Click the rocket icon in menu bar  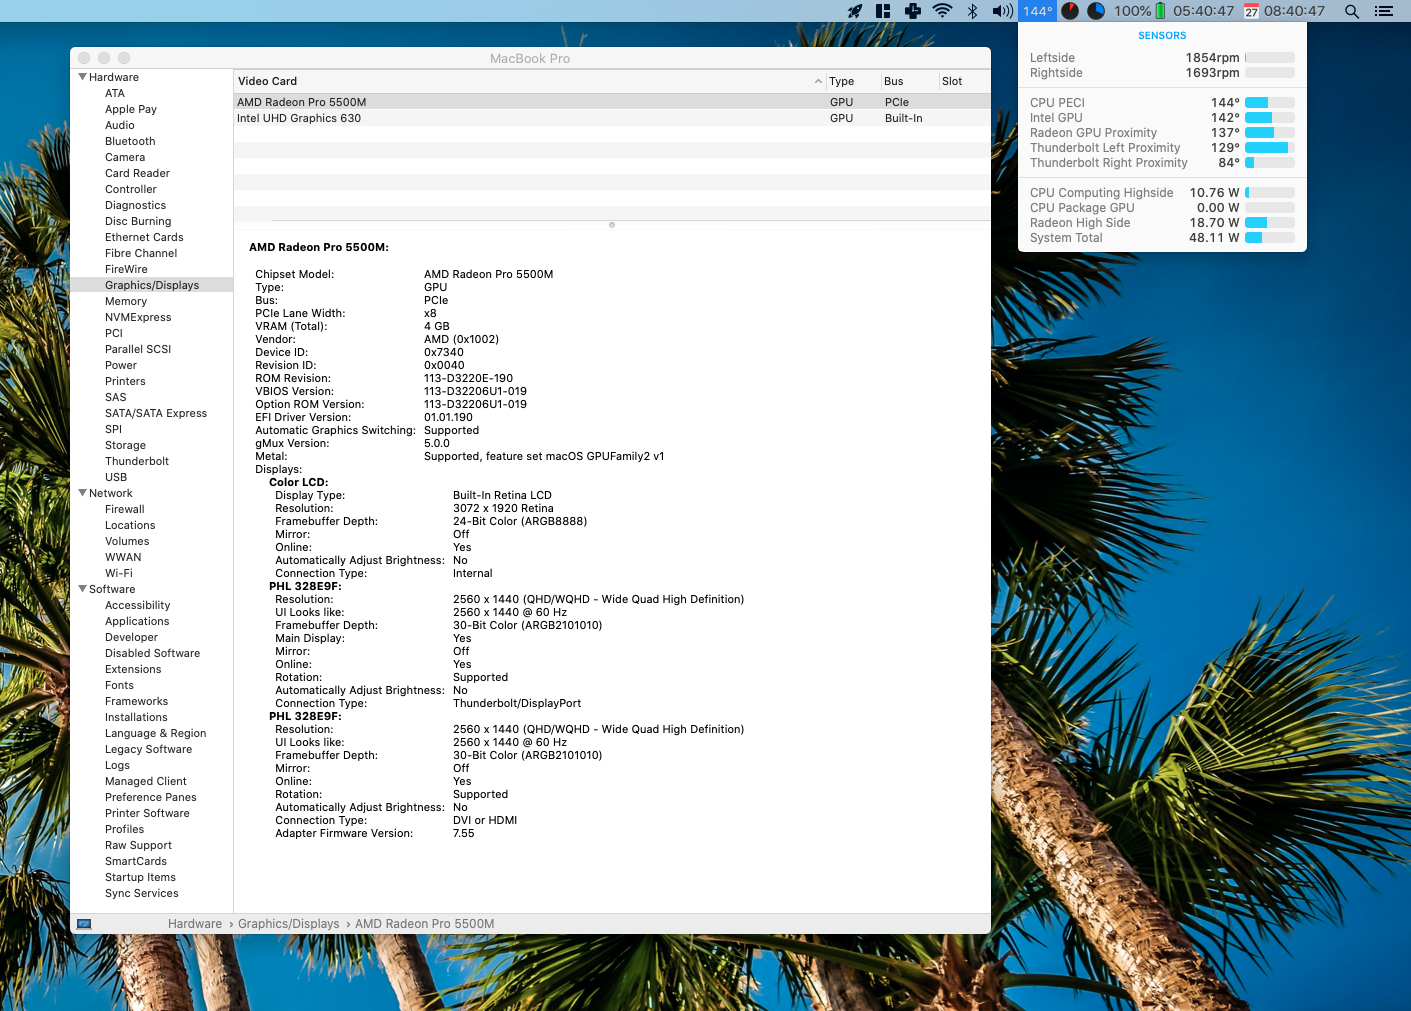click(x=855, y=11)
